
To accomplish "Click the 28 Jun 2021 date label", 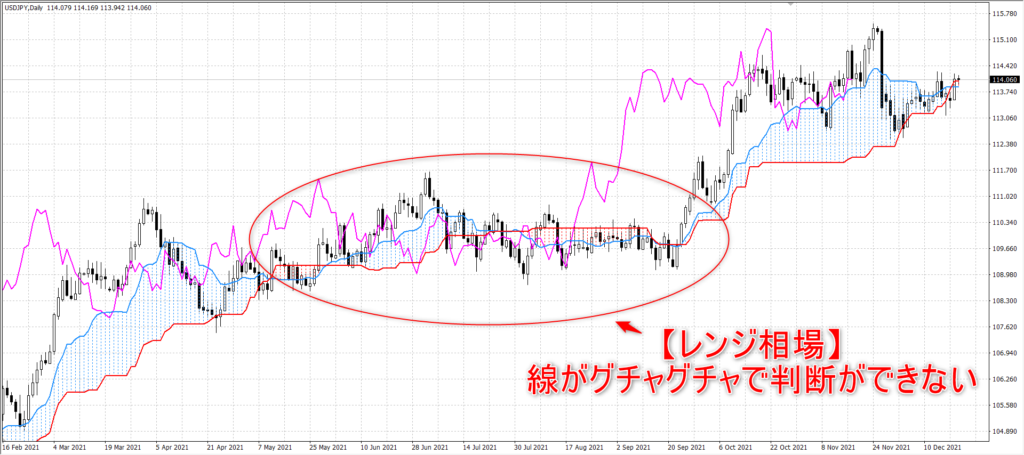I will tap(428, 450).
